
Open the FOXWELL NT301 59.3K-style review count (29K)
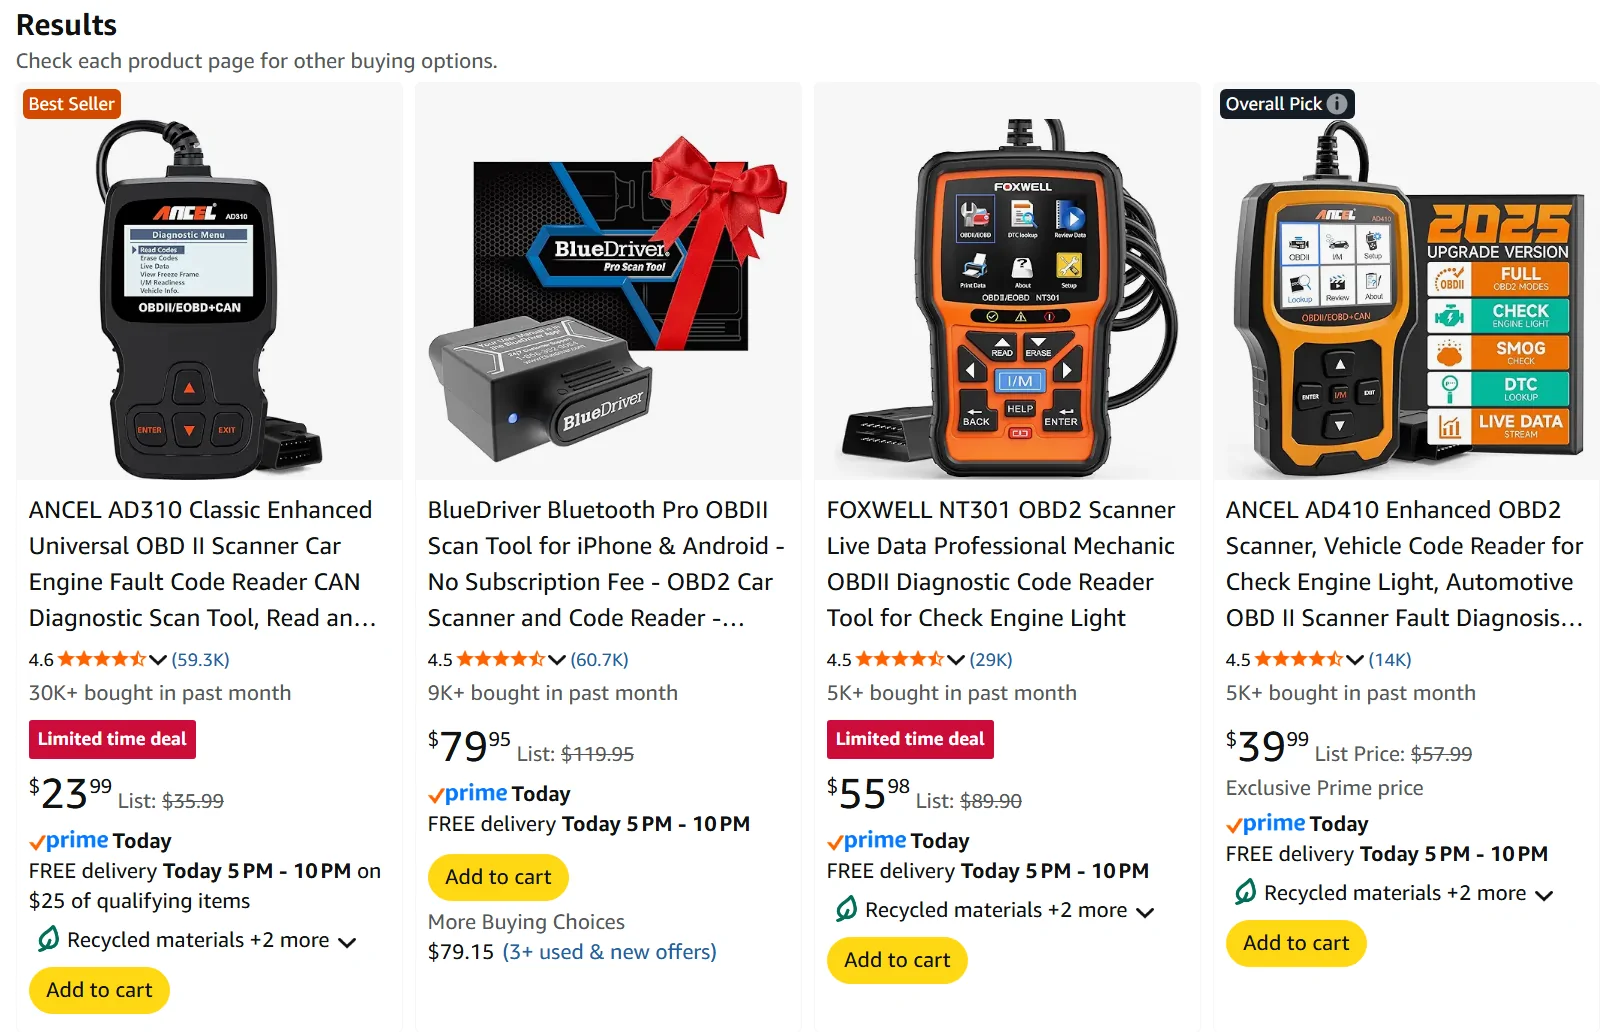991,659
